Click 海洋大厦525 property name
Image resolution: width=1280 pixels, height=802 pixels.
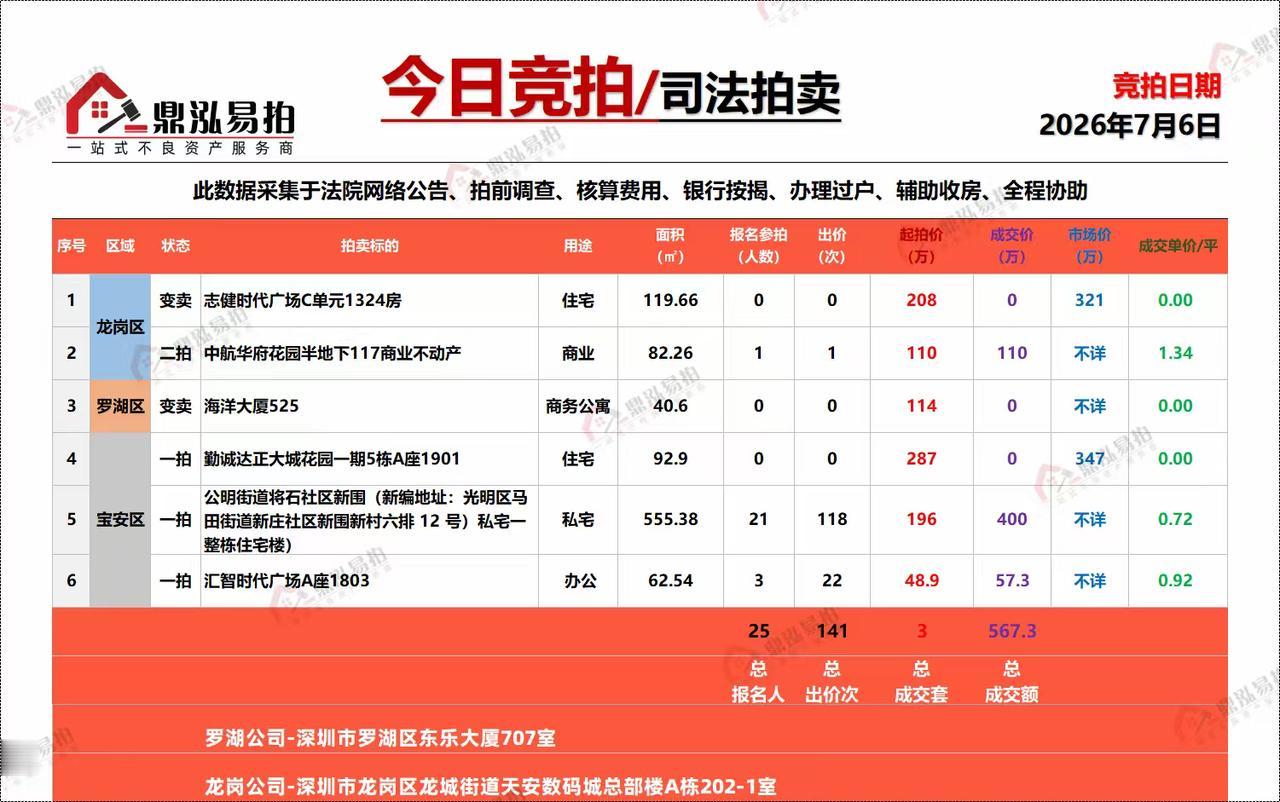(x=251, y=406)
